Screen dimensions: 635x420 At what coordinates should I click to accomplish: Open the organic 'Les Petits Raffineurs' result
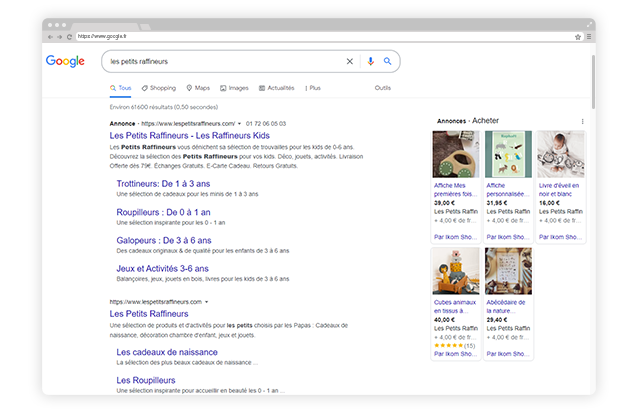pyautogui.click(x=149, y=313)
